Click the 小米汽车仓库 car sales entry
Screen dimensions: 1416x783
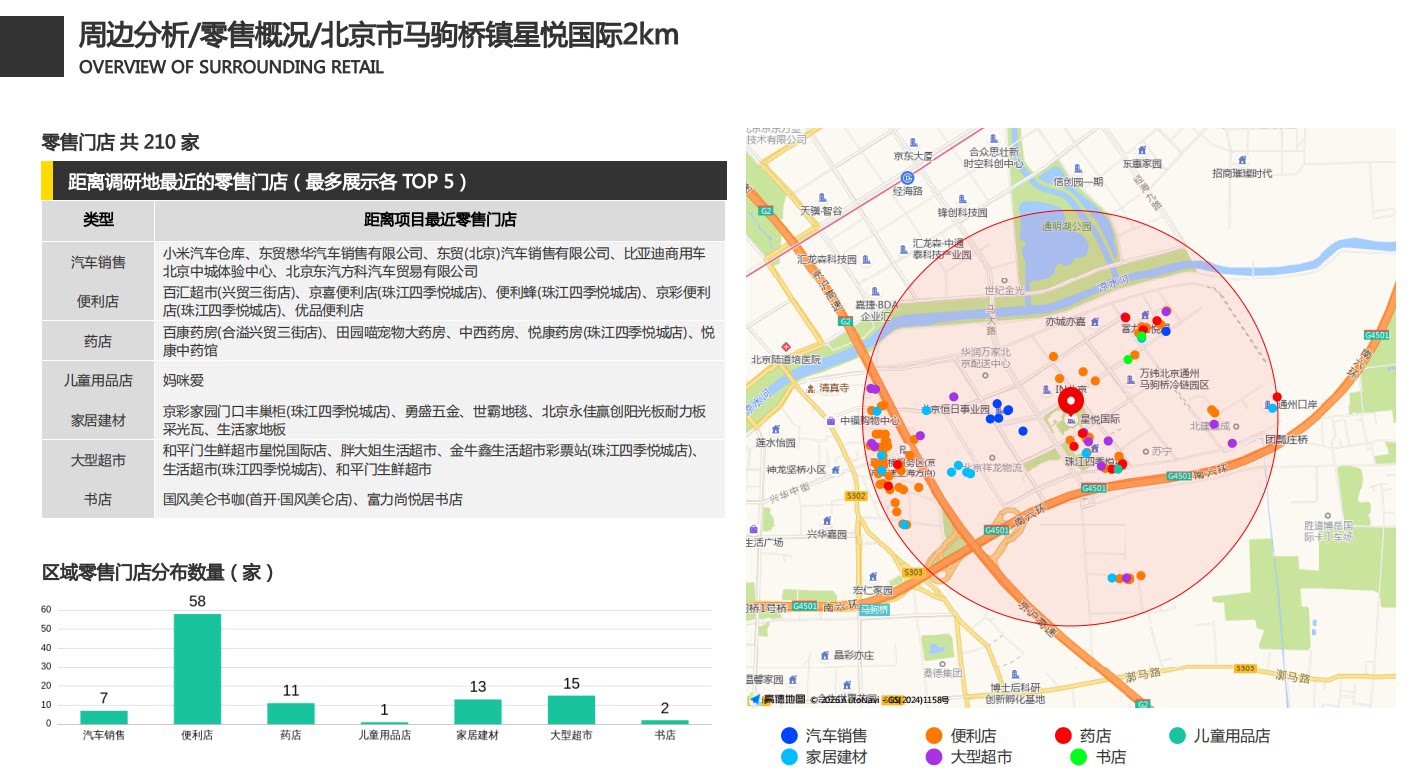point(205,253)
